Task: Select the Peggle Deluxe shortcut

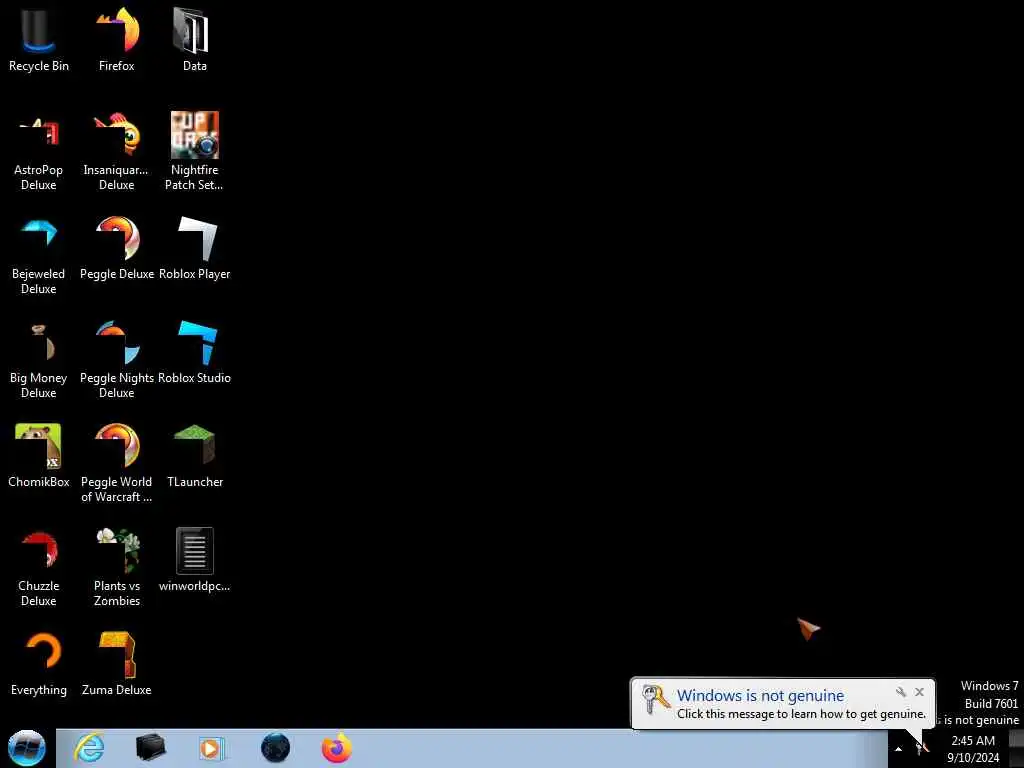Action: tap(117, 248)
